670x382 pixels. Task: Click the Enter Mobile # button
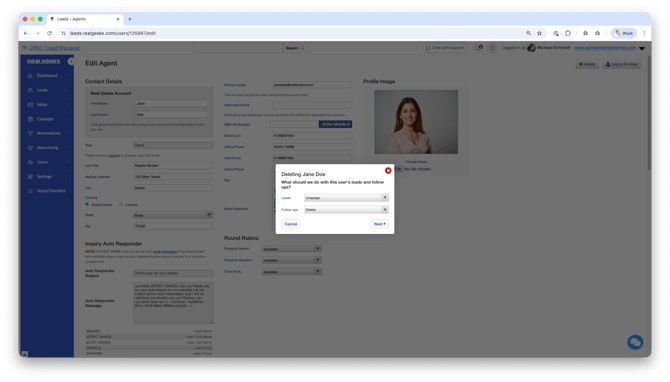click(x=335, y=124)
